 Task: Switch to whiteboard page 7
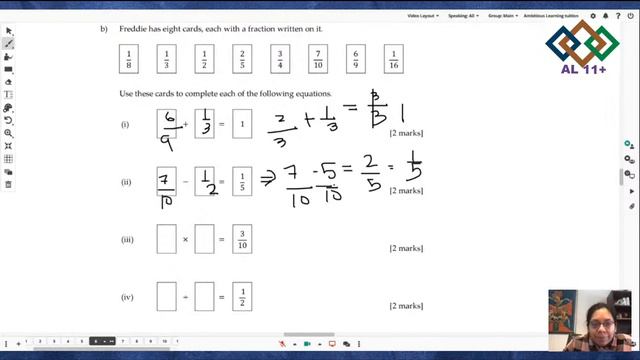click(123, 341)
